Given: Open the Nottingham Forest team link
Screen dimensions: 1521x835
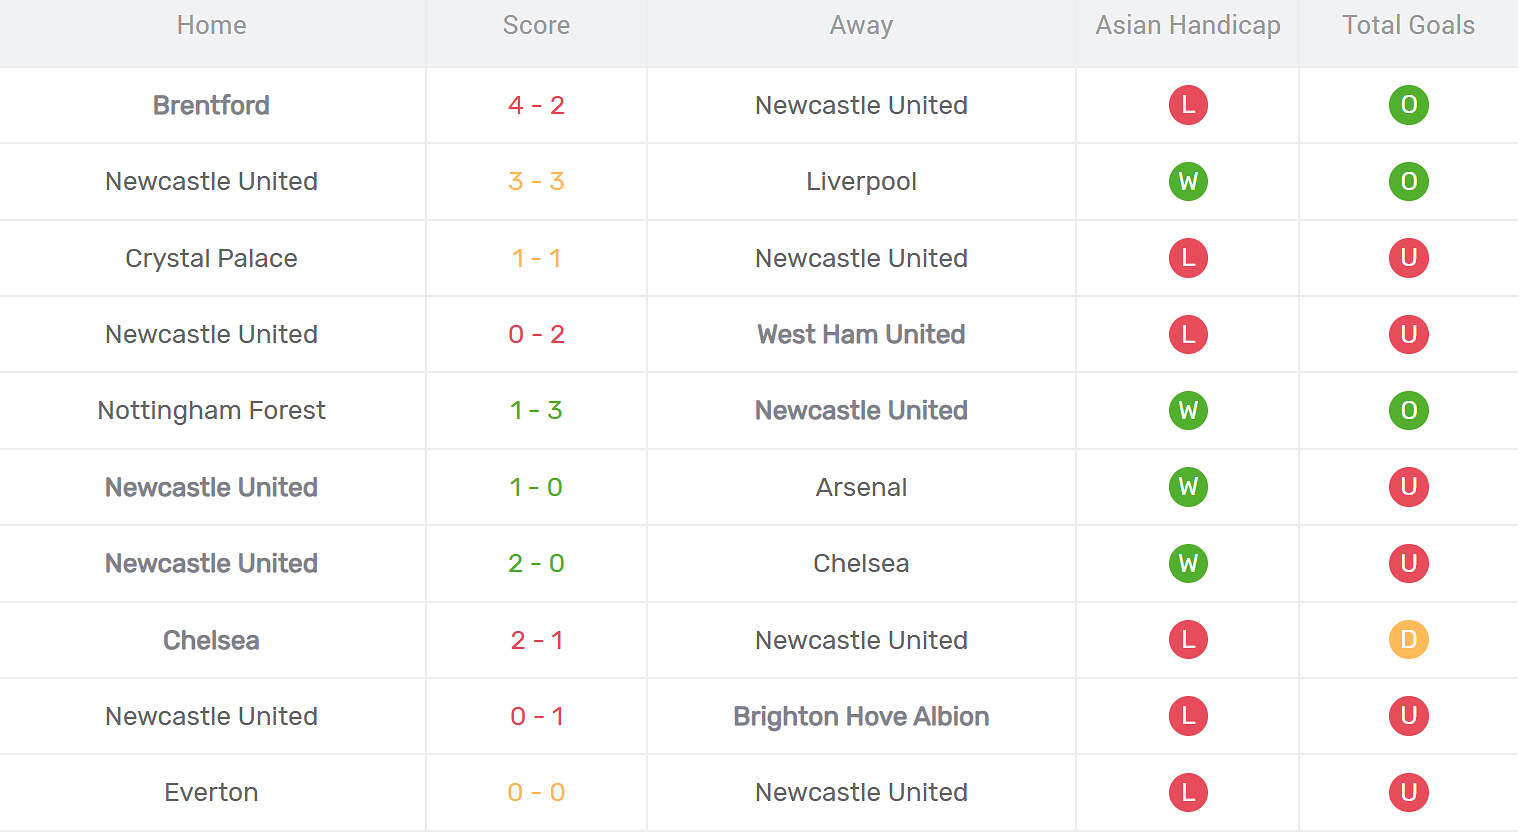Looking at the screenshot, I should 211,411.
